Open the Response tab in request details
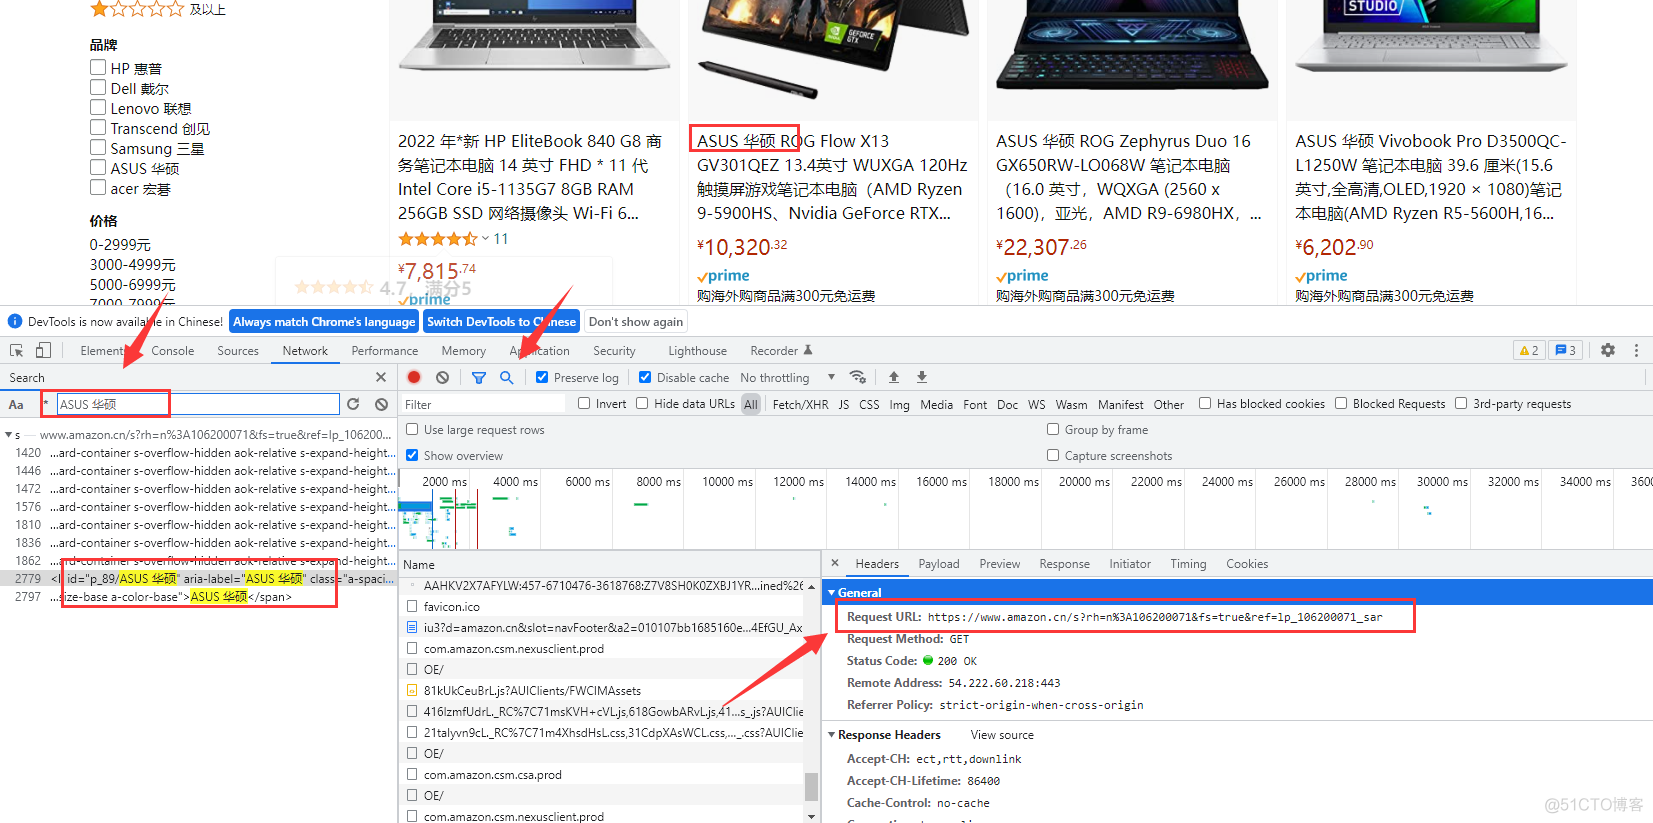1653x823 pixels. coord(1065,564)
